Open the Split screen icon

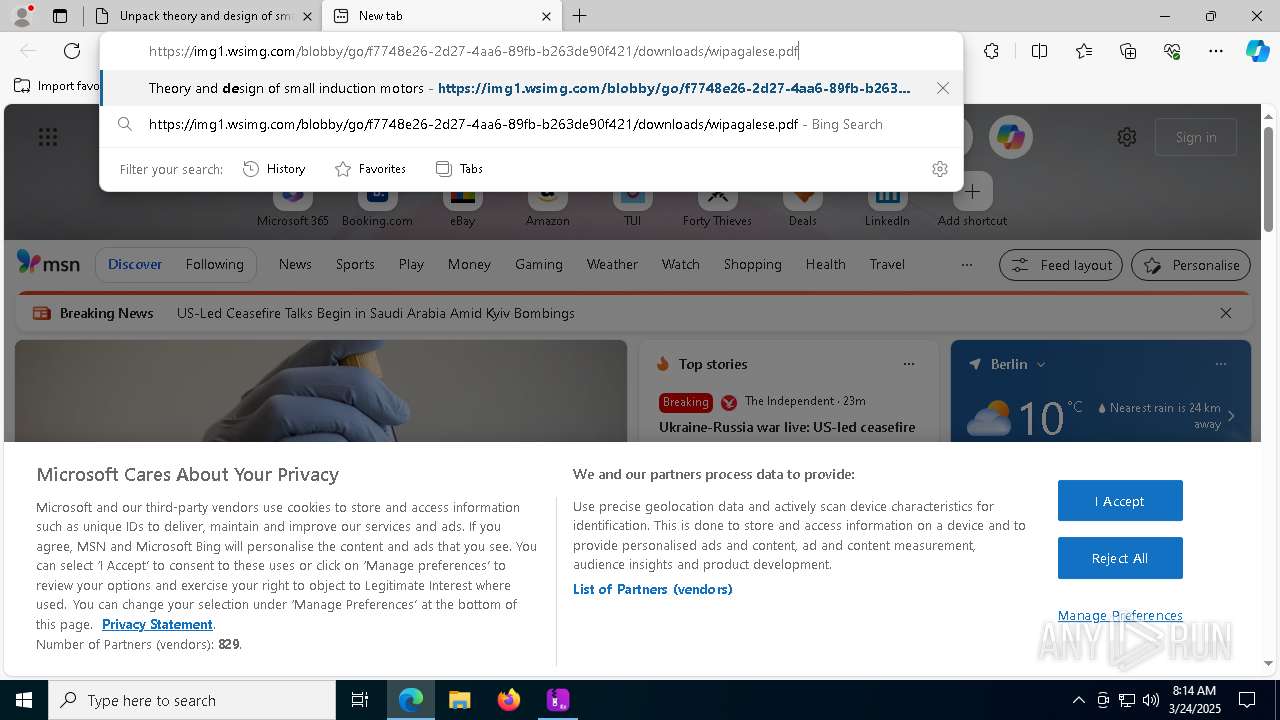tap(1039, 51)
